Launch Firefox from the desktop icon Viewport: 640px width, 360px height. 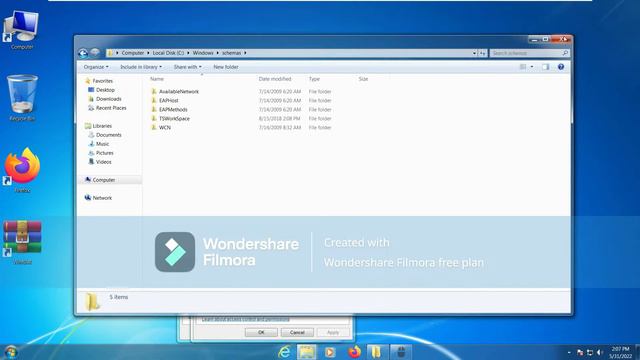[x=22, y=171]
